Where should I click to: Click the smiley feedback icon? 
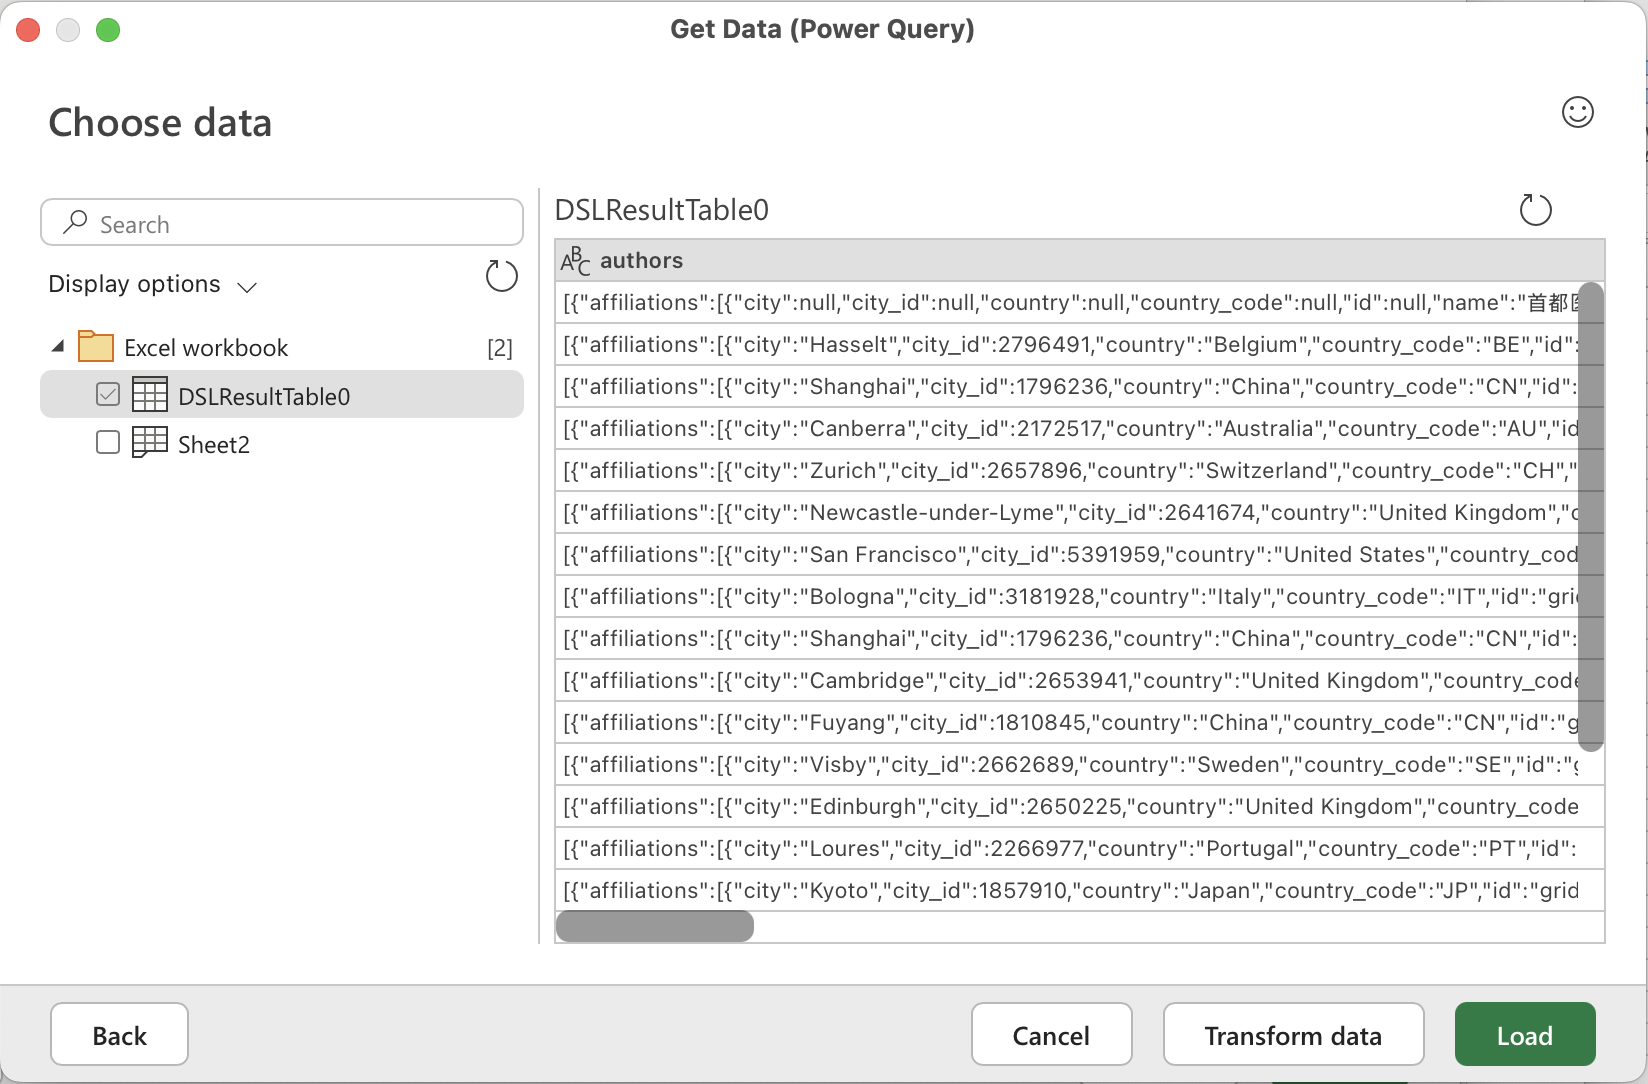1578,112
